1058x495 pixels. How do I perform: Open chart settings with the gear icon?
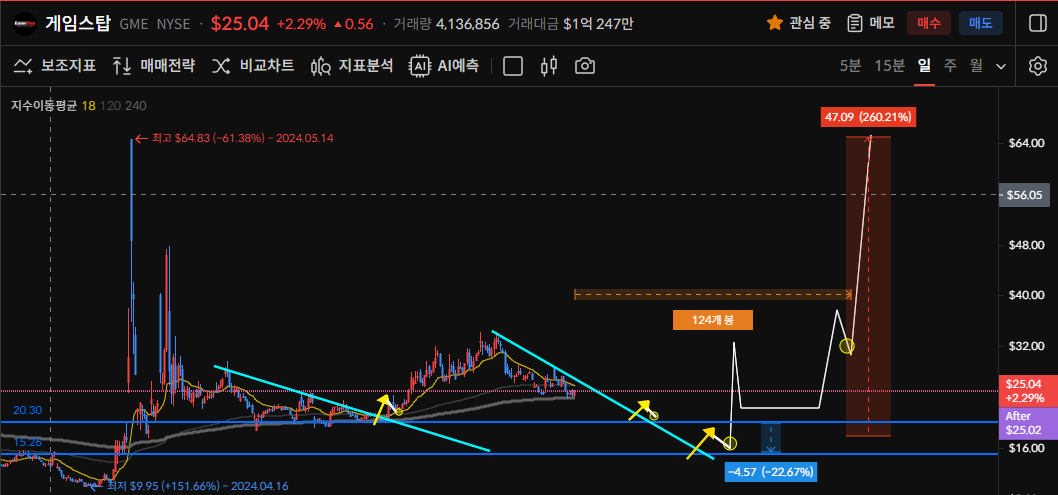click(x=1037, y=65)
